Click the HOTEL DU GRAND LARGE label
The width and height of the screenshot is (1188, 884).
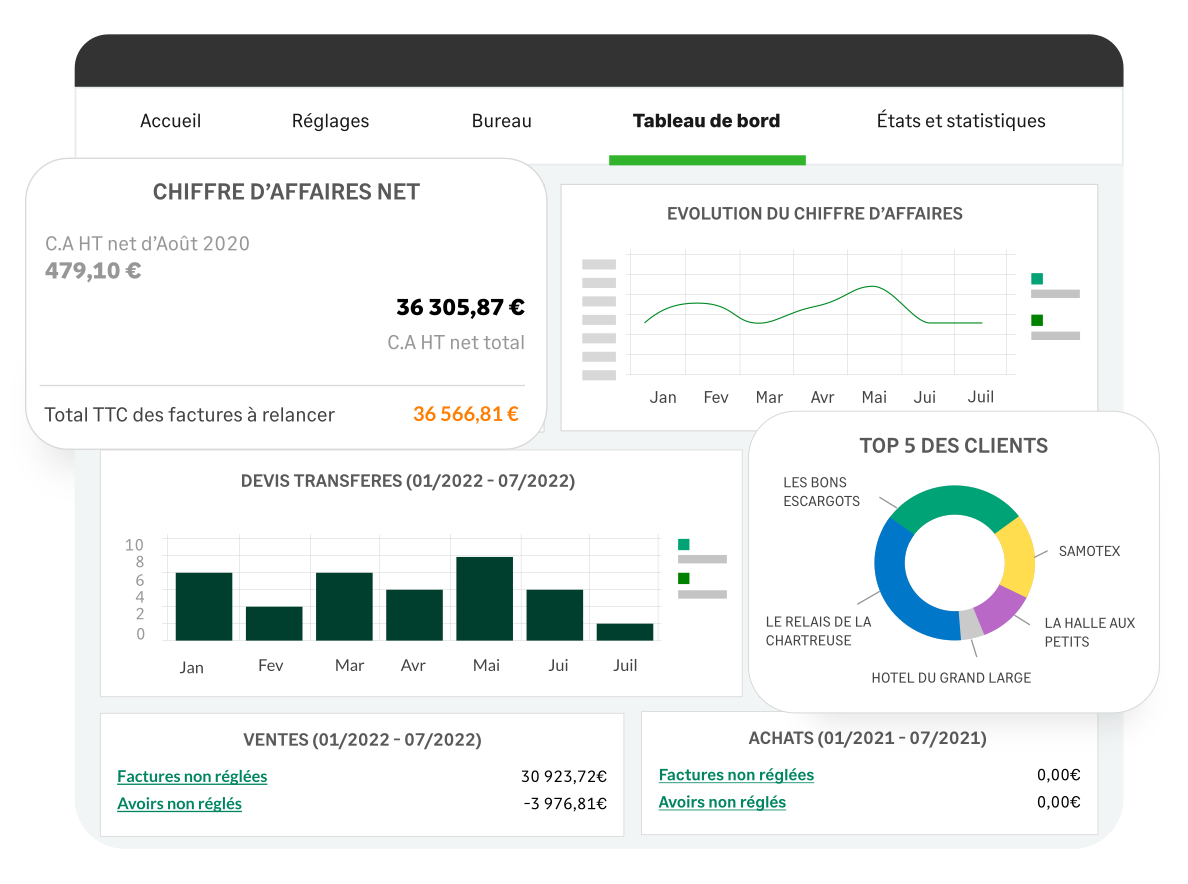click(x=951, y=678)
